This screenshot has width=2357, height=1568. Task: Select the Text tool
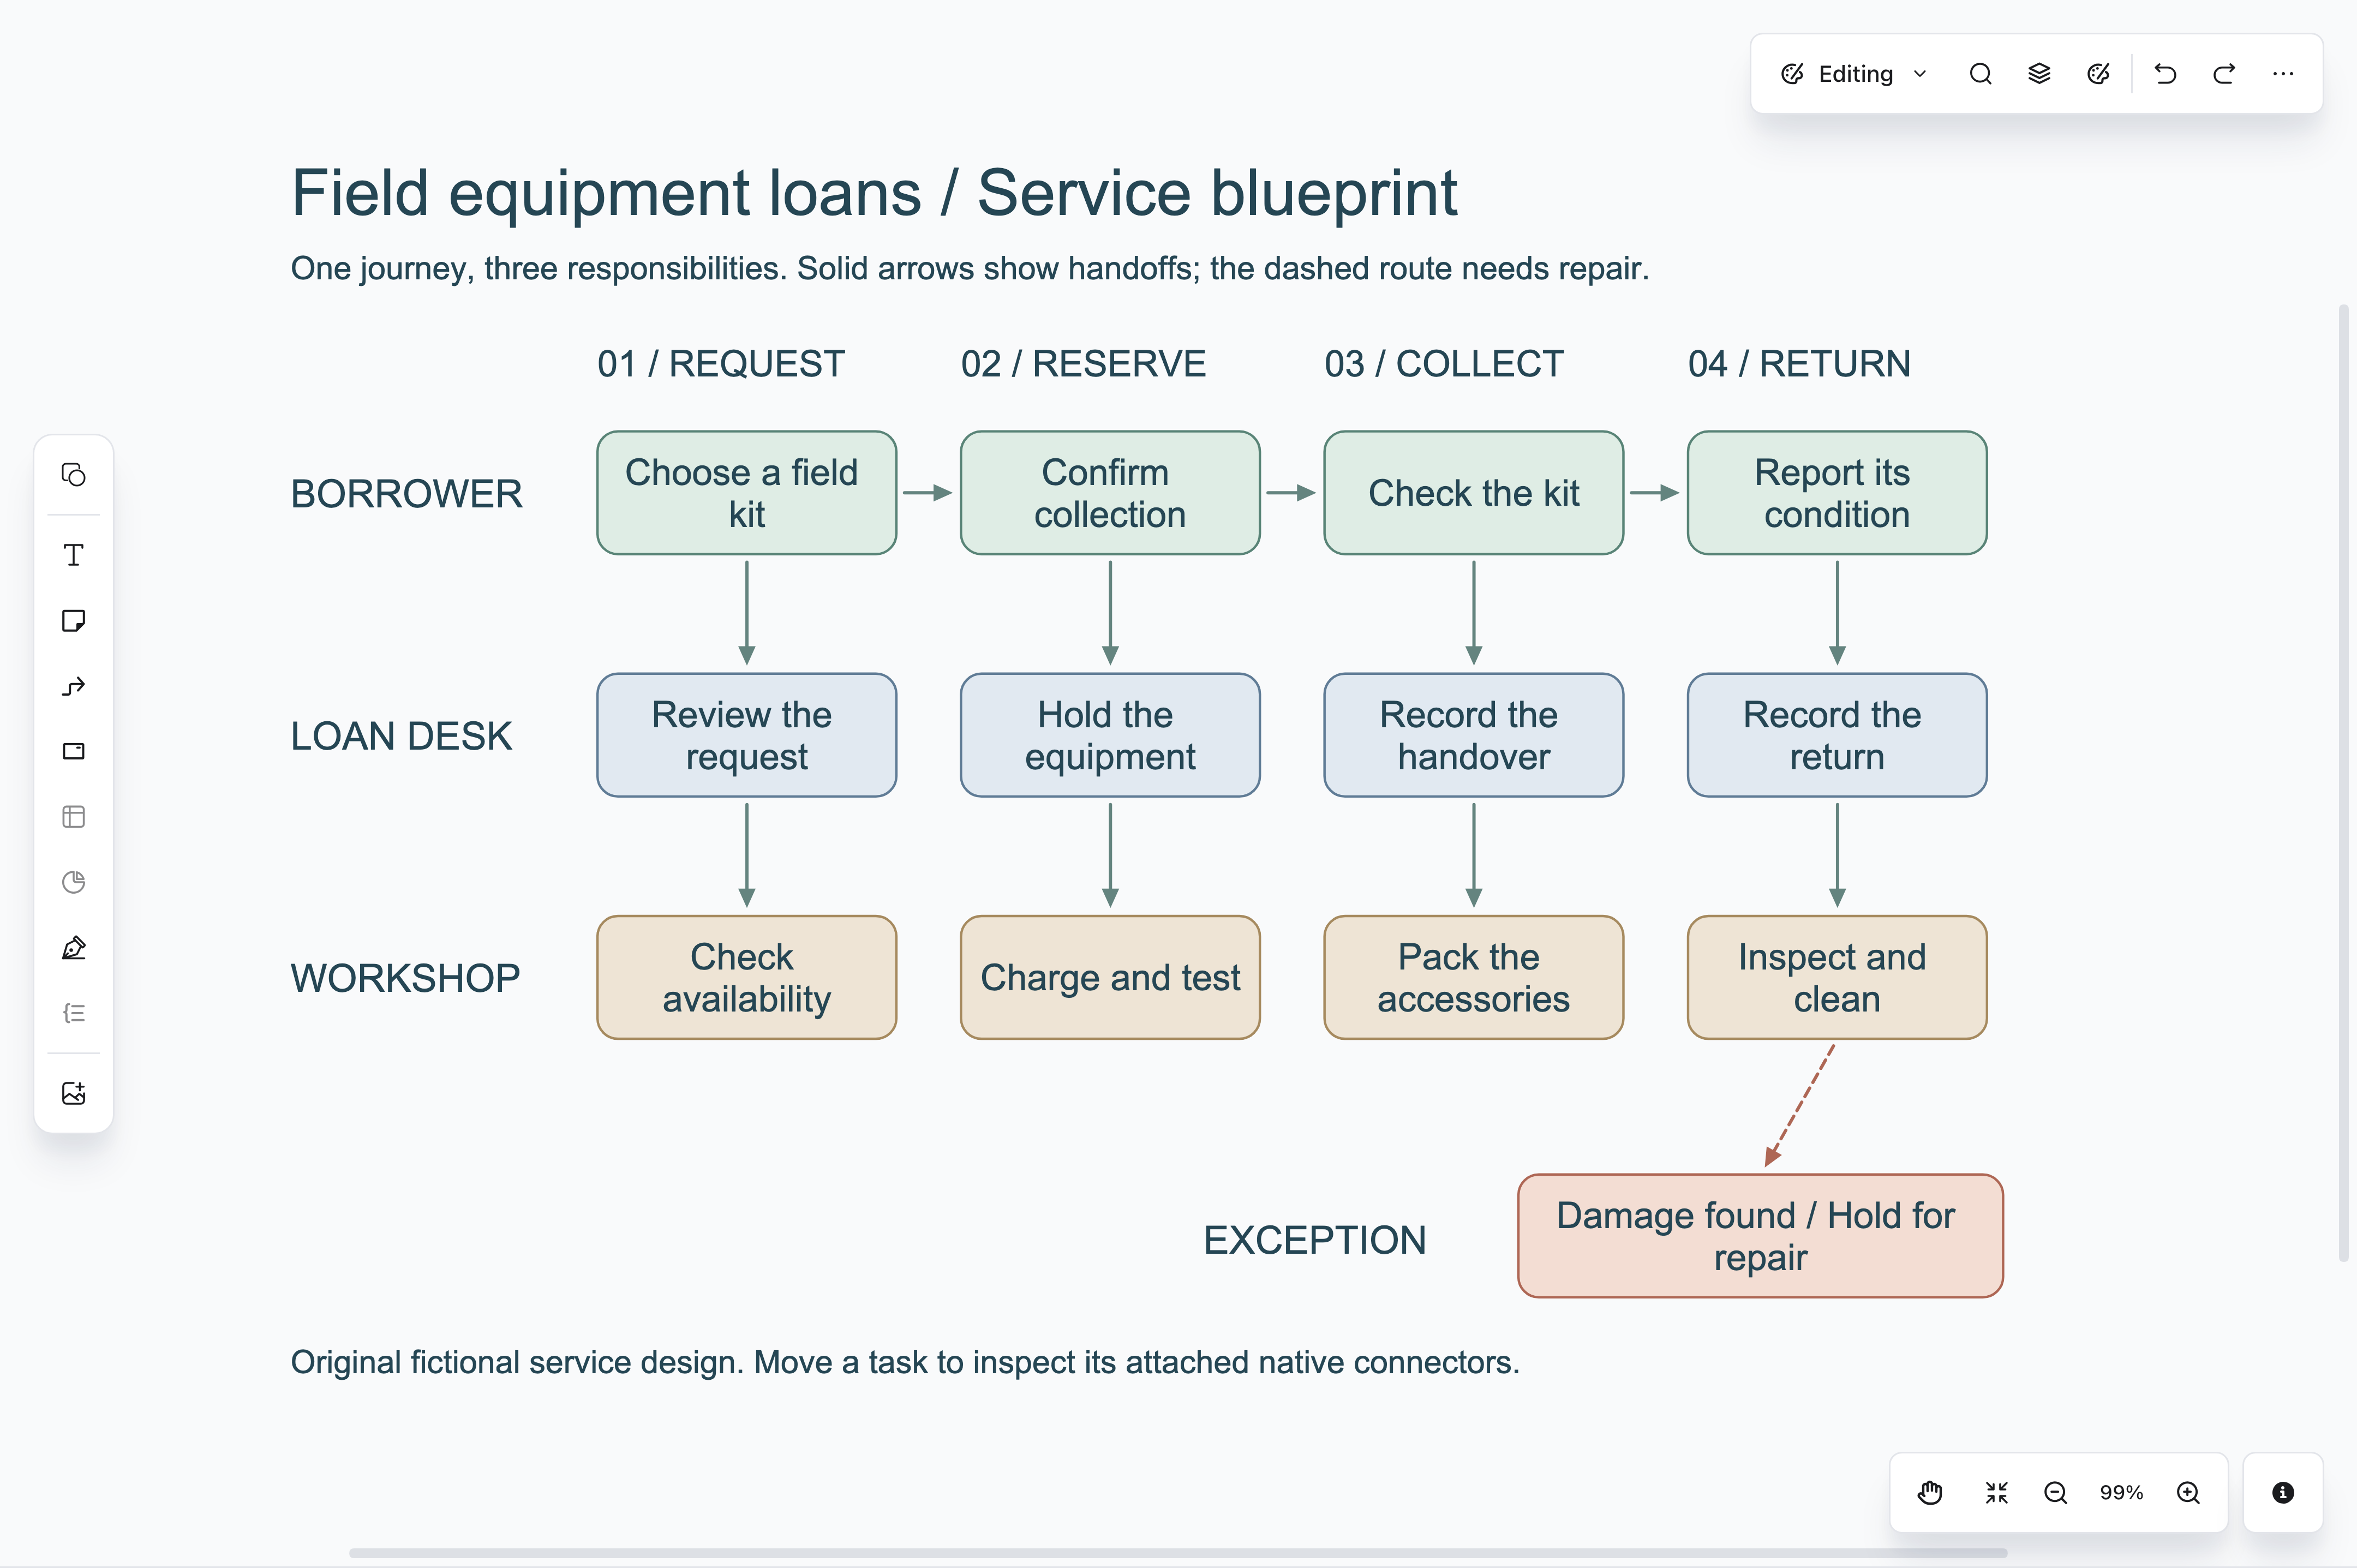[73, 555]
